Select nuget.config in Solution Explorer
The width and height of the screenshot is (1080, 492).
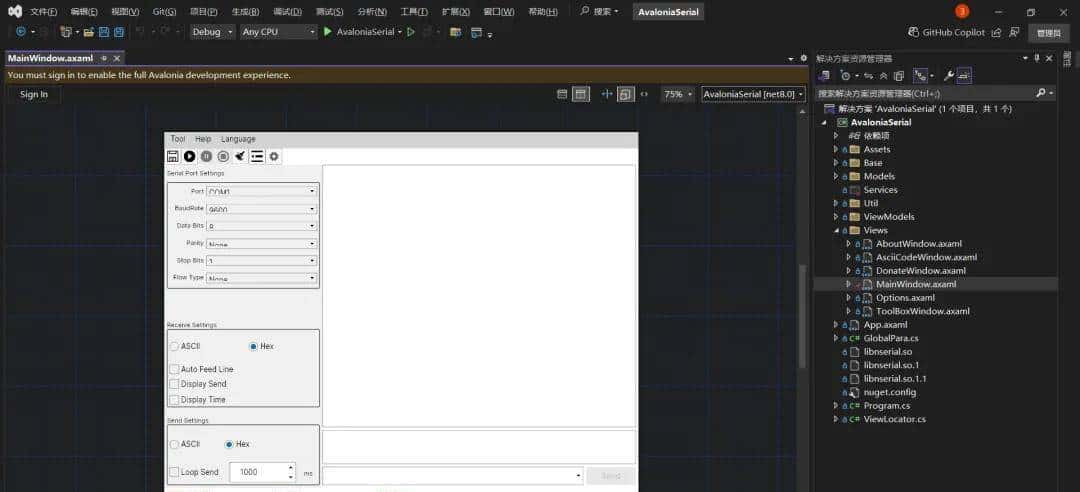(890, 392)
